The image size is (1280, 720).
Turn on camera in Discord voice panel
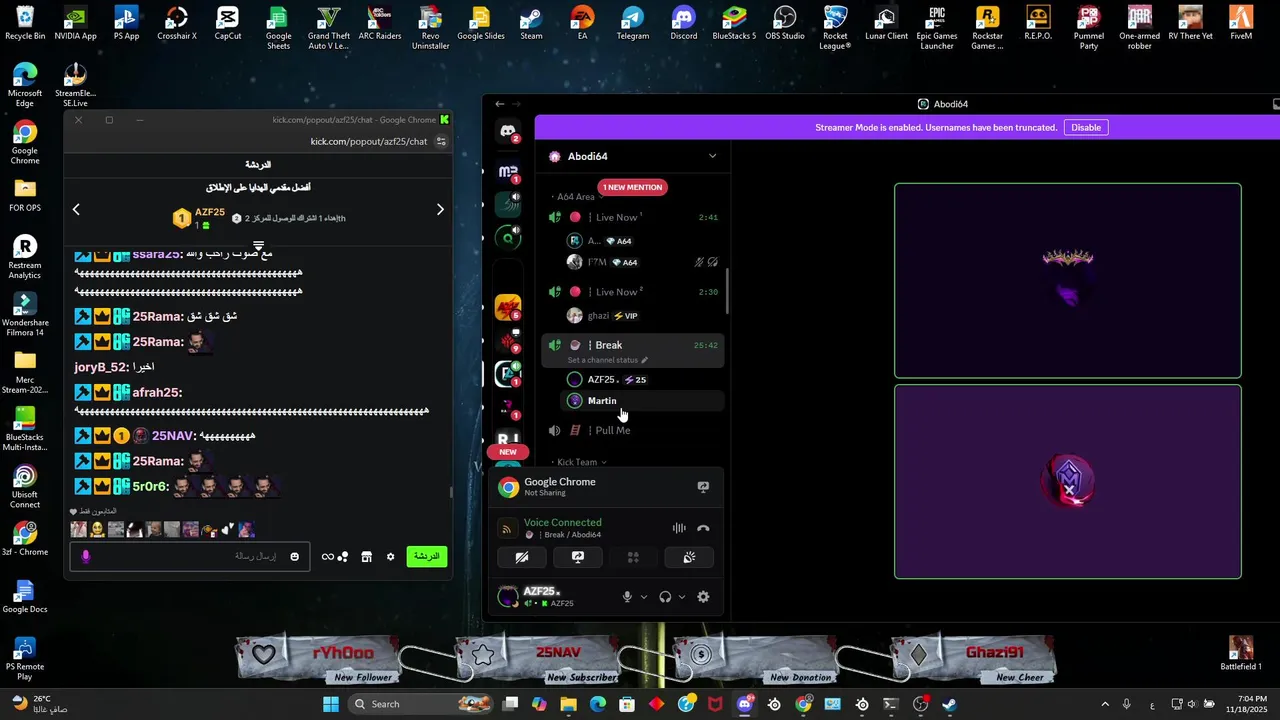click(522, 557)
